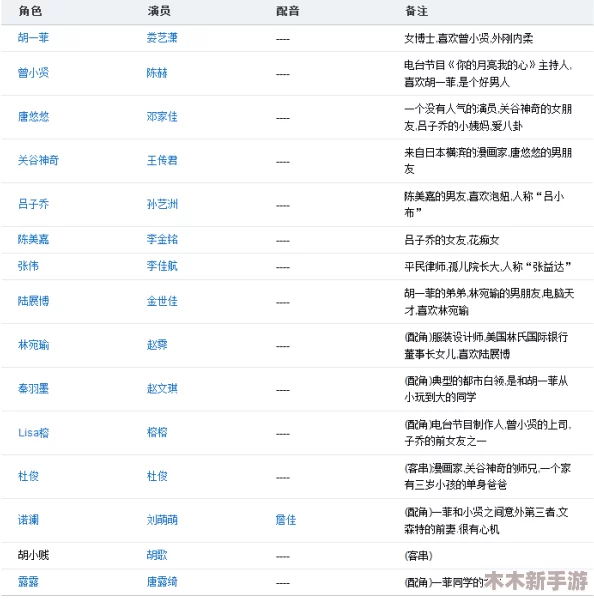The image size is (594, 599).
Task: Click the 配音 column header
Action: [288, 11]
